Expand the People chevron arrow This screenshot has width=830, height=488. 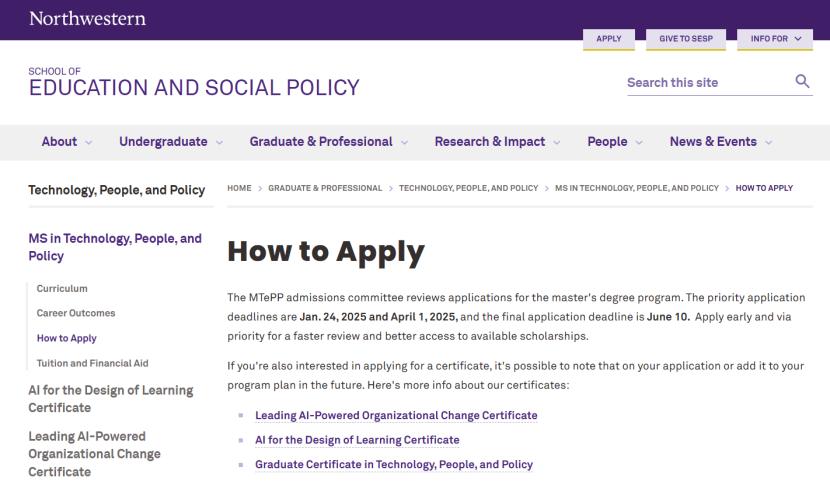tap(639, 142)
